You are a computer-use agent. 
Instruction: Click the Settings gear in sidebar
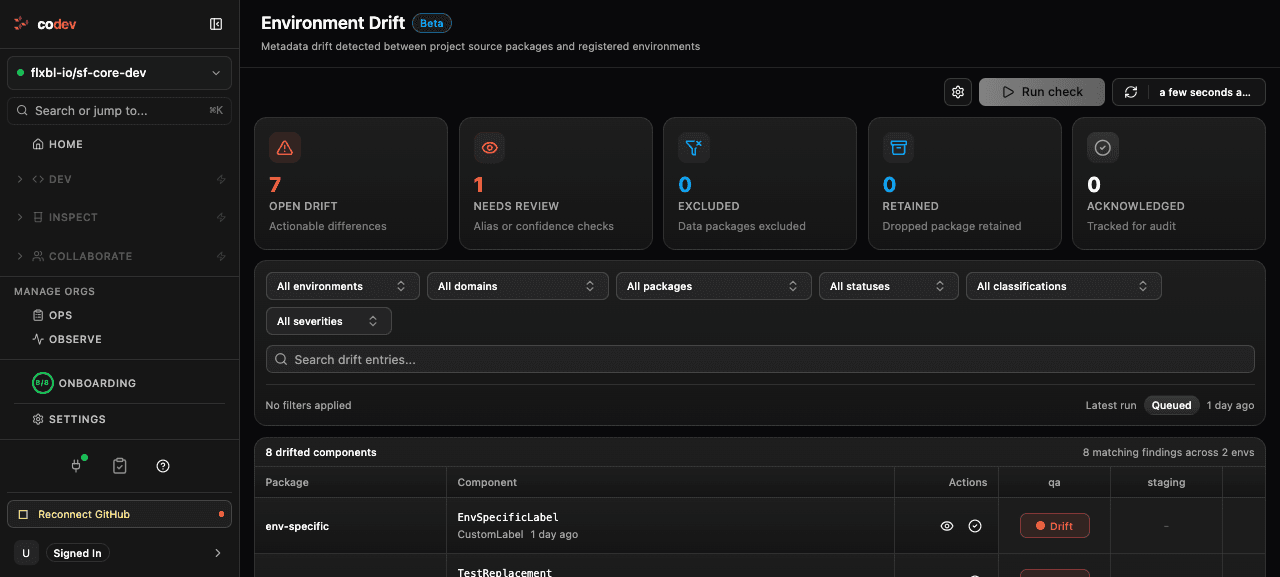click(x=38, y=419)
